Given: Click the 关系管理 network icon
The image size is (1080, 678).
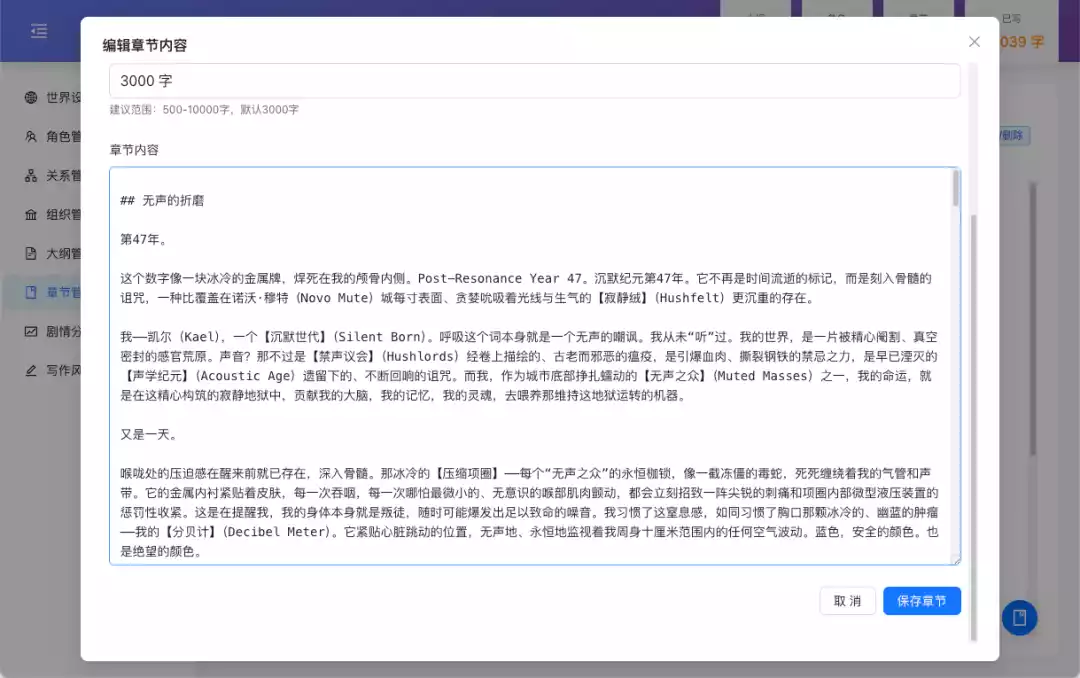Looking at the screenshot, I should pos(29,175).
